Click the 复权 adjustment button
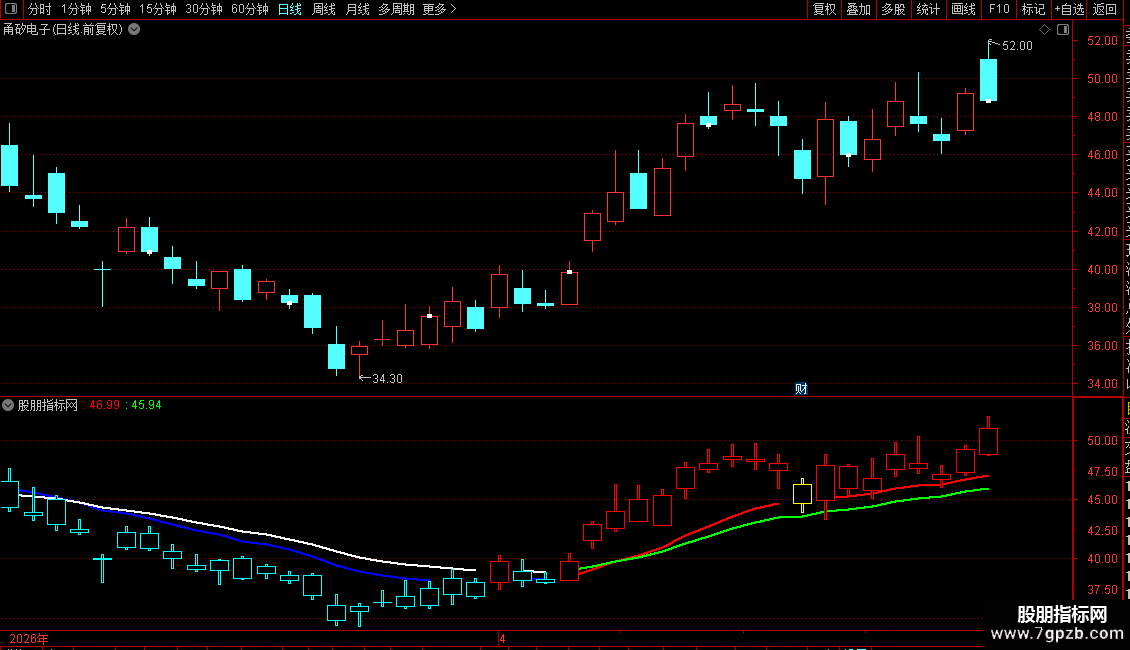Screen dimensions: 1130x650 pos(824,9)
